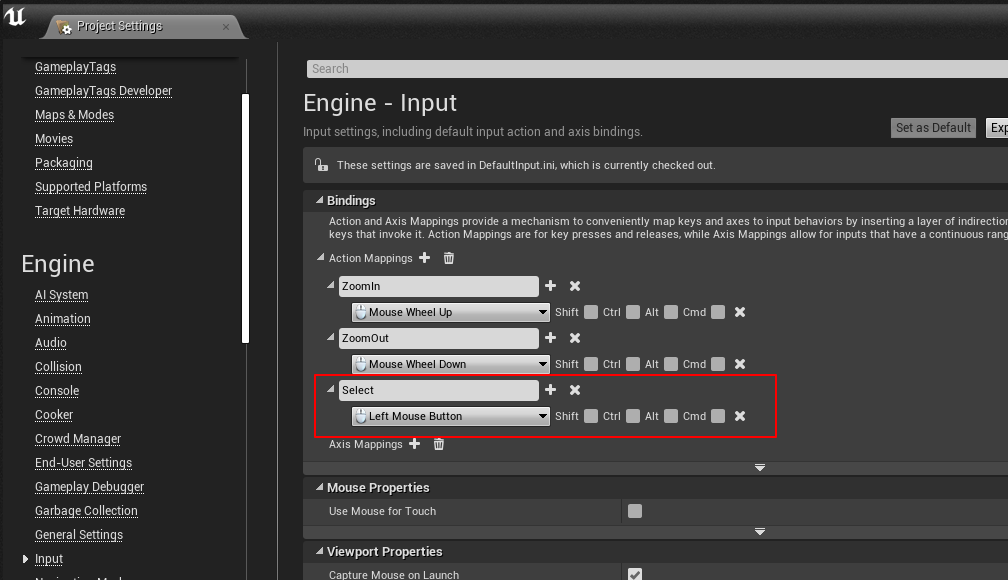
Task: Open Maps & Modes settings
Action: coord(75,114)
